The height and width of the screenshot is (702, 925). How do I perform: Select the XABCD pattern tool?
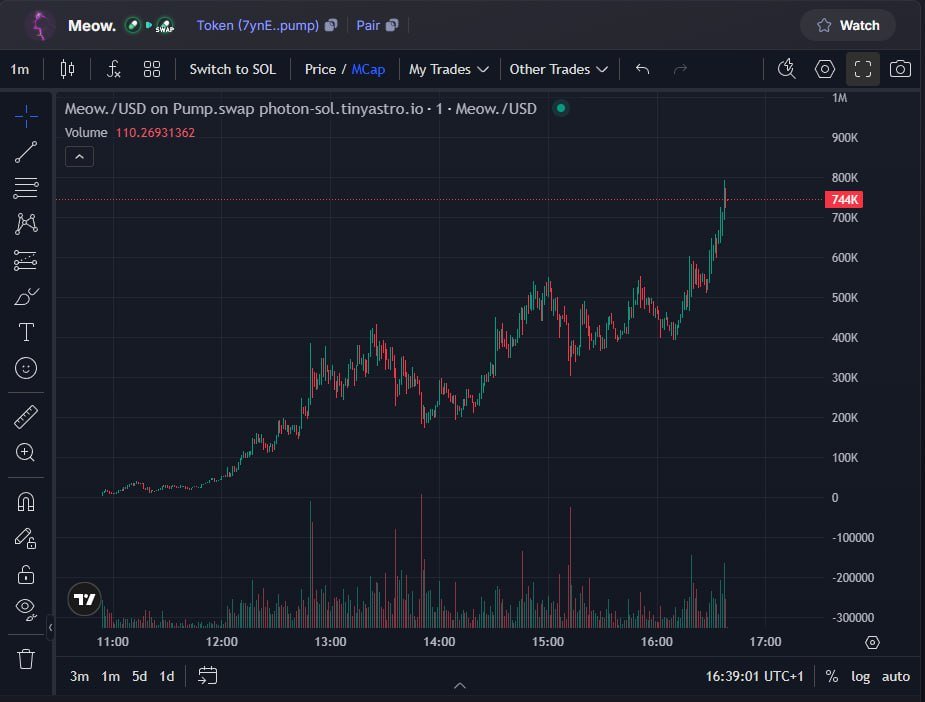click(x=26, y=224)
